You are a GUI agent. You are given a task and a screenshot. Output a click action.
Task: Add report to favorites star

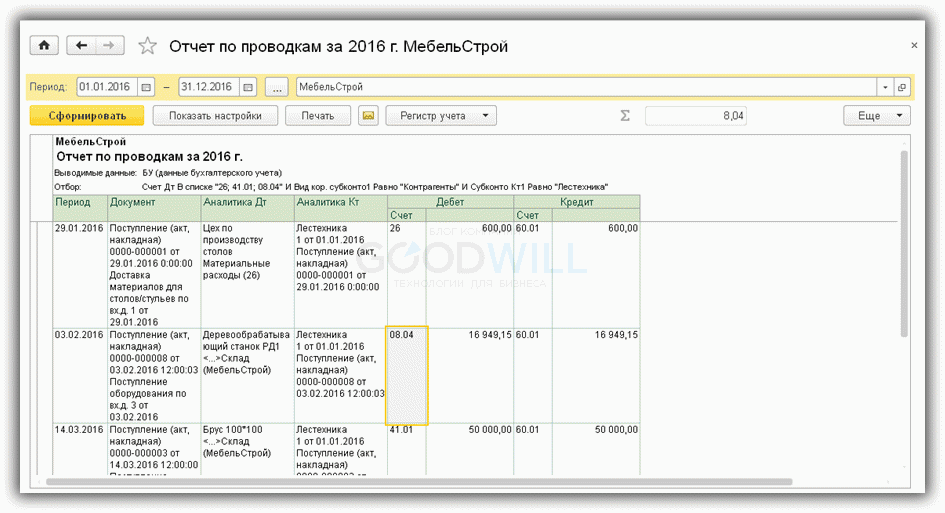coord(147,46)
